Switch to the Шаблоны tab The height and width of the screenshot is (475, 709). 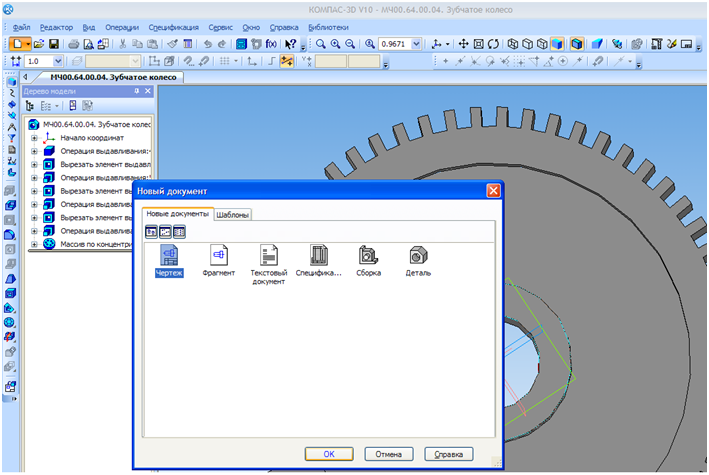(232, 214)
